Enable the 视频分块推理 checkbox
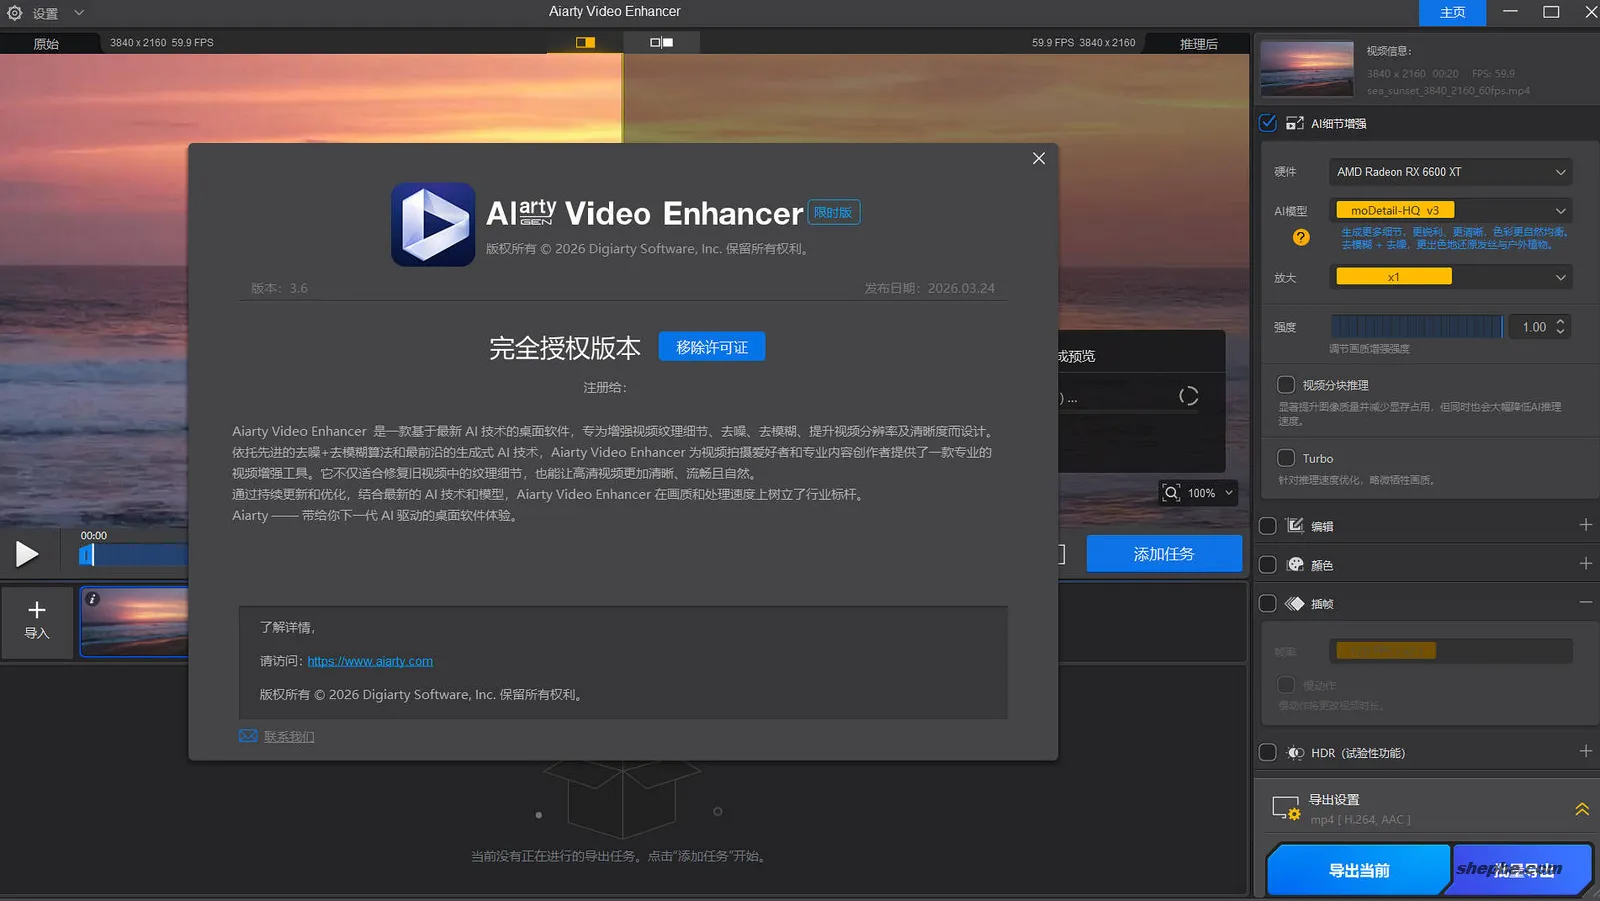Screen dimensions: 1600x901 point(1287,384)
